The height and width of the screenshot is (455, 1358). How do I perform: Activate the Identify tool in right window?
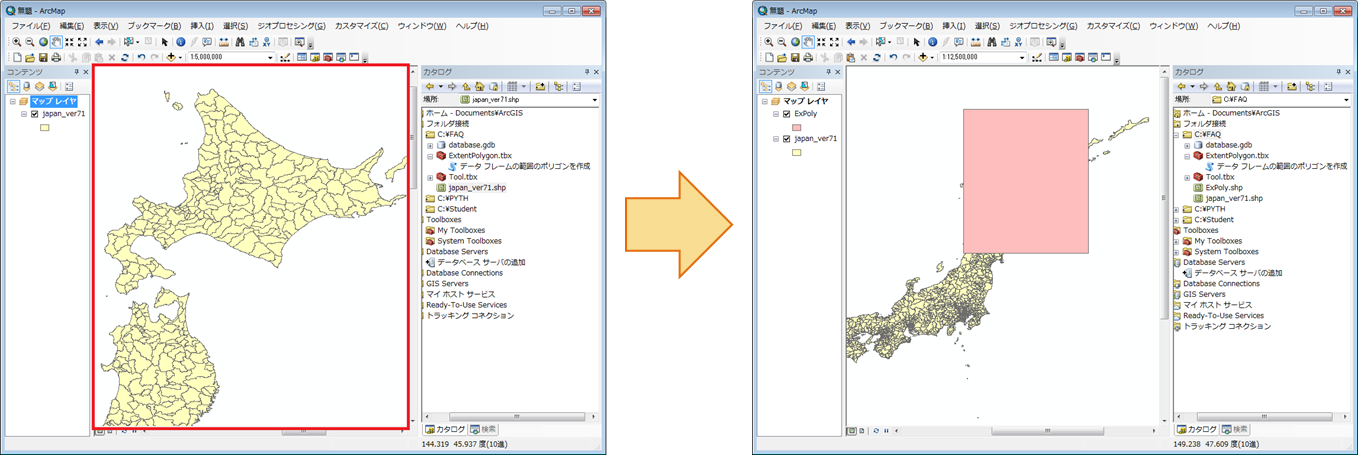point(931,42)
